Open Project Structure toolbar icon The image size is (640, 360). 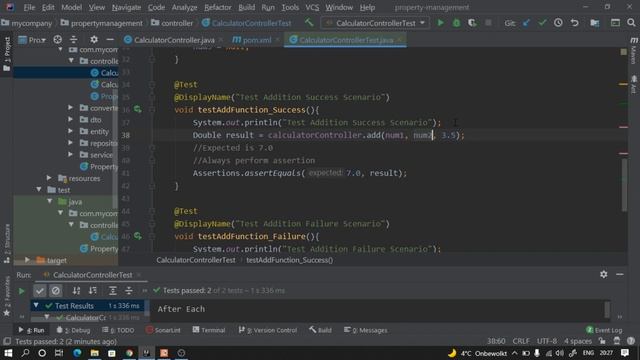[595, 23]
